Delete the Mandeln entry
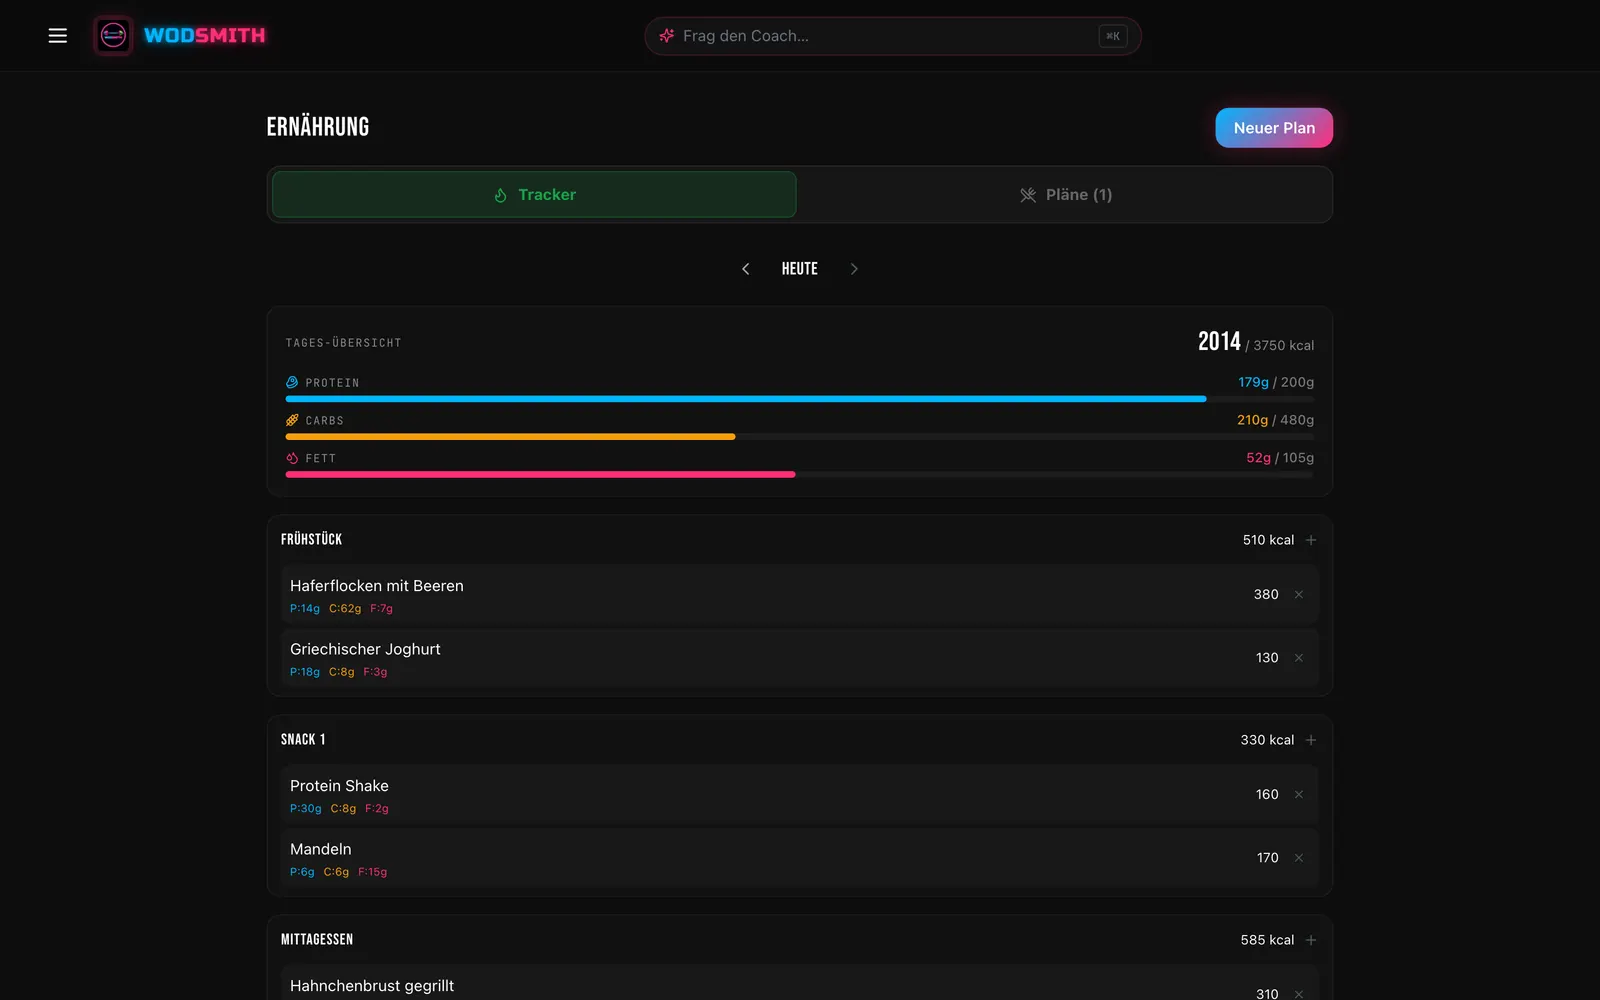Image resolution: width=1600 pixels, height=1000 pixels. coord(1299,858)
